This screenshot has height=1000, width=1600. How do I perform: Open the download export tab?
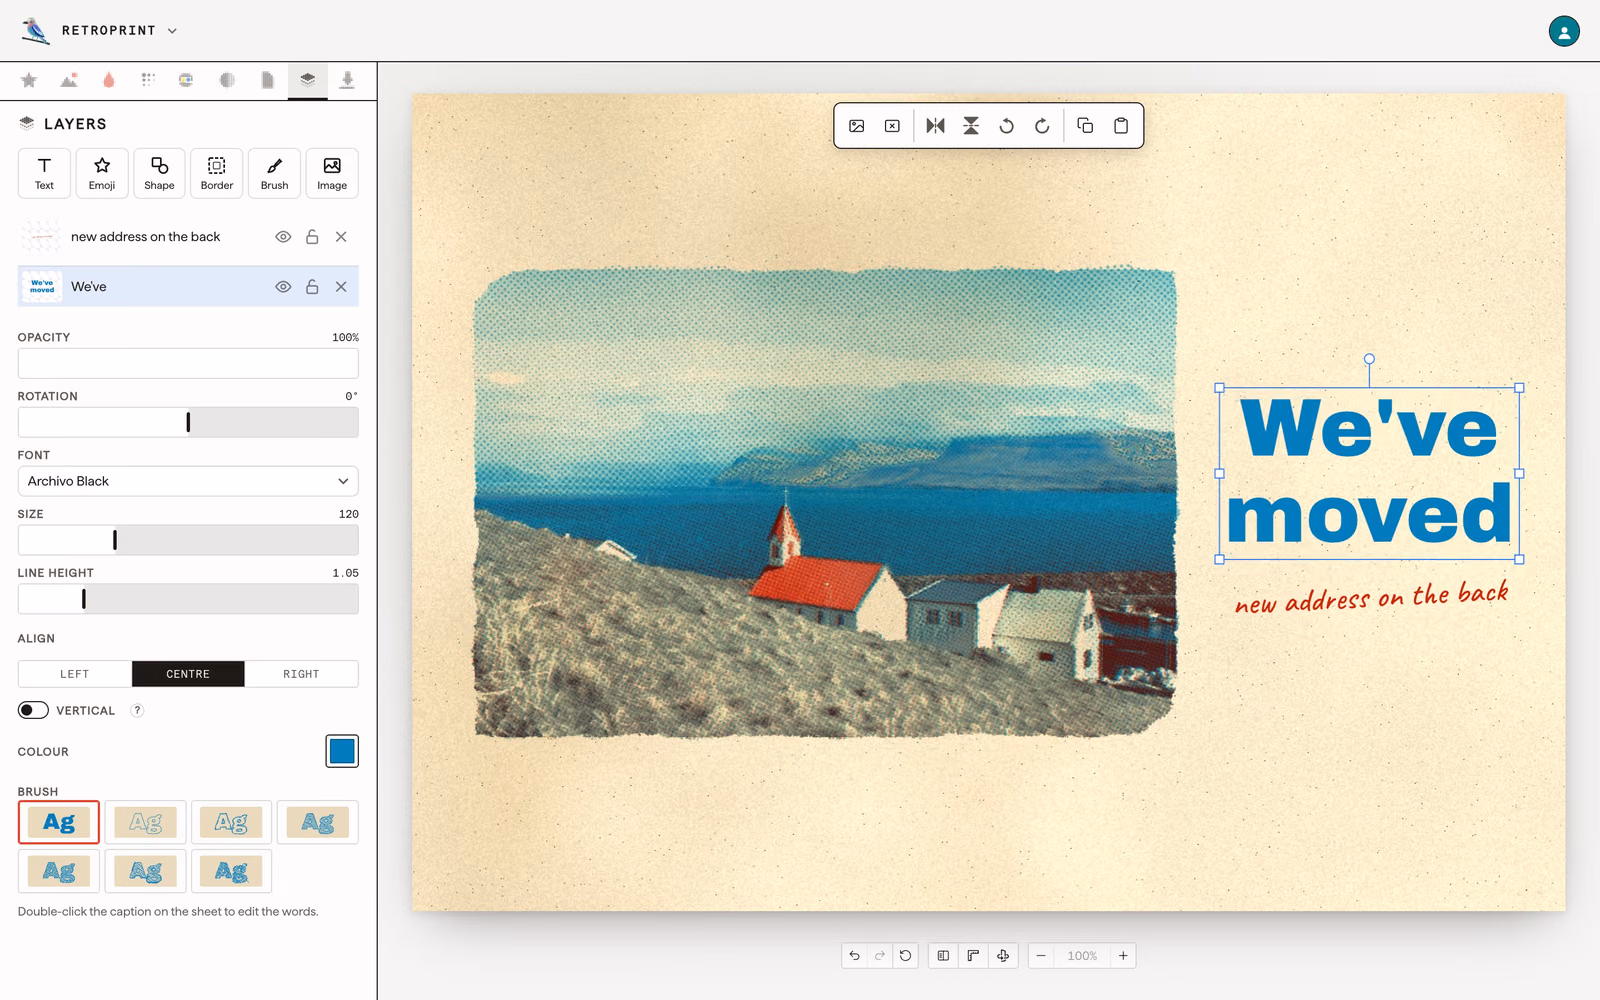[347, 80]
